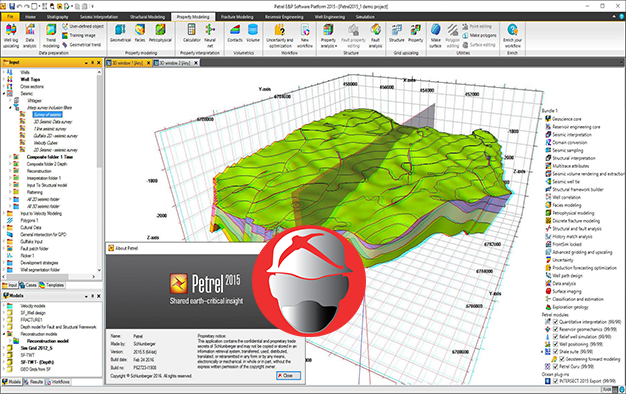This screenshot has height=394, width=626.
Task: Create a New workflow
Action: 305,36
